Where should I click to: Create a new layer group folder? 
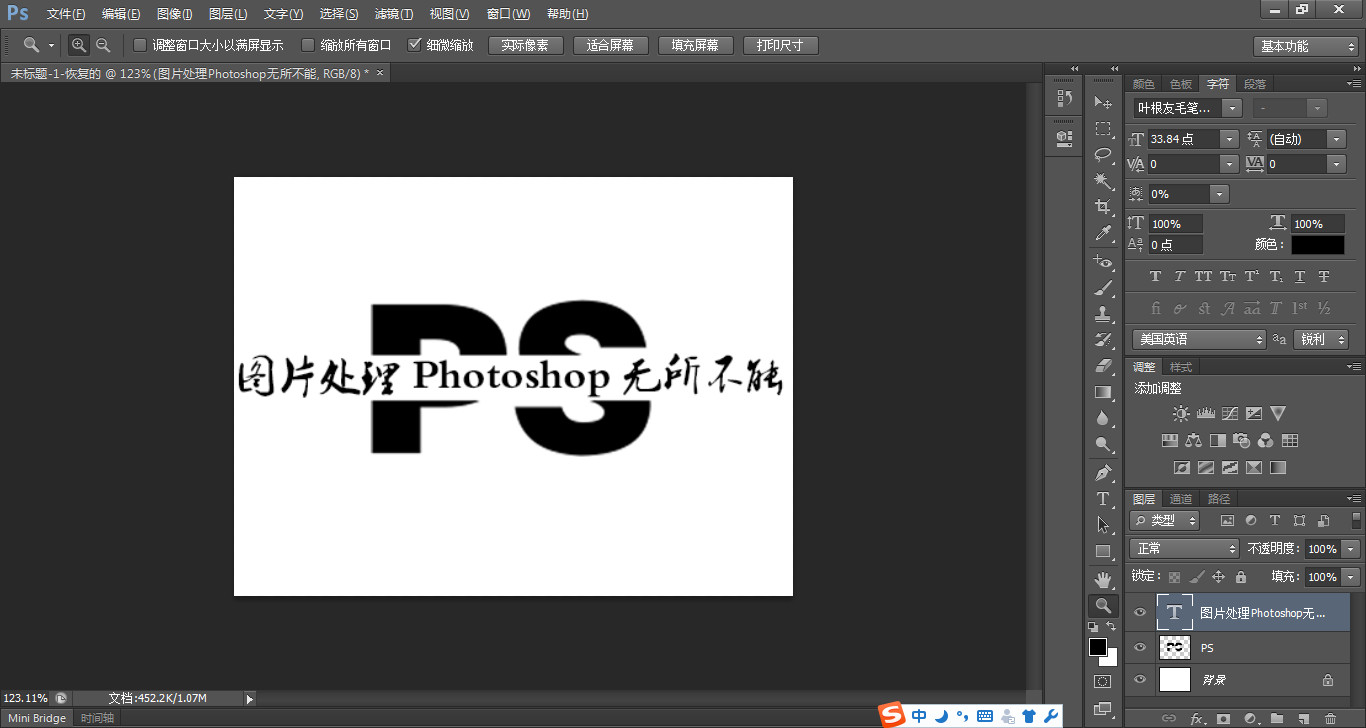point(1277,718)
